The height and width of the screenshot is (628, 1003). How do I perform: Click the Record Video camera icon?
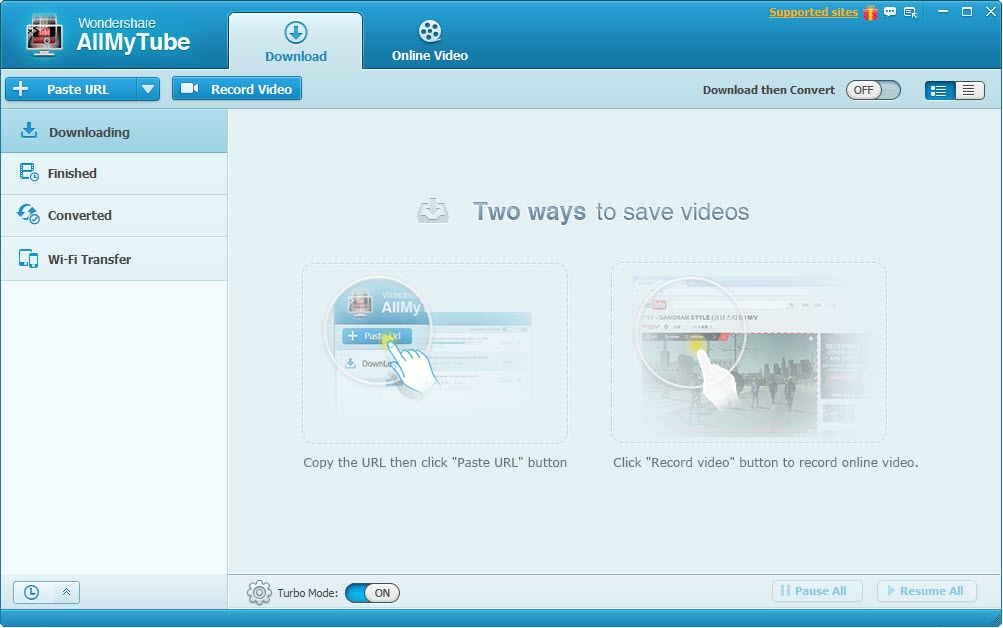click(189, 88)
